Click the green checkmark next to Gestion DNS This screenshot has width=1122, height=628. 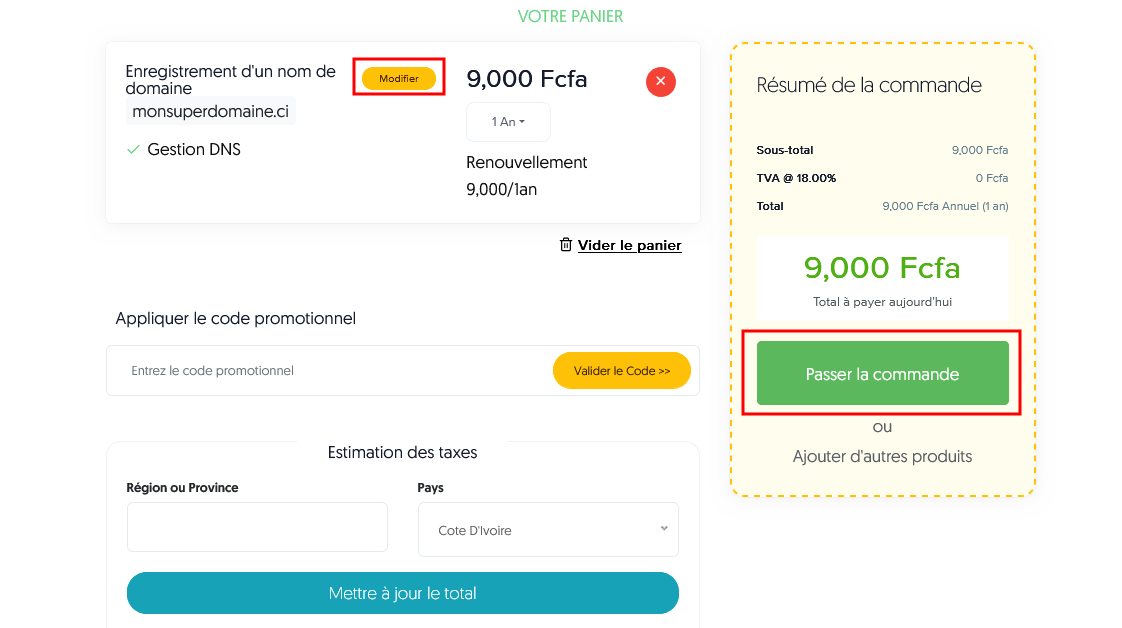point(133,150)
